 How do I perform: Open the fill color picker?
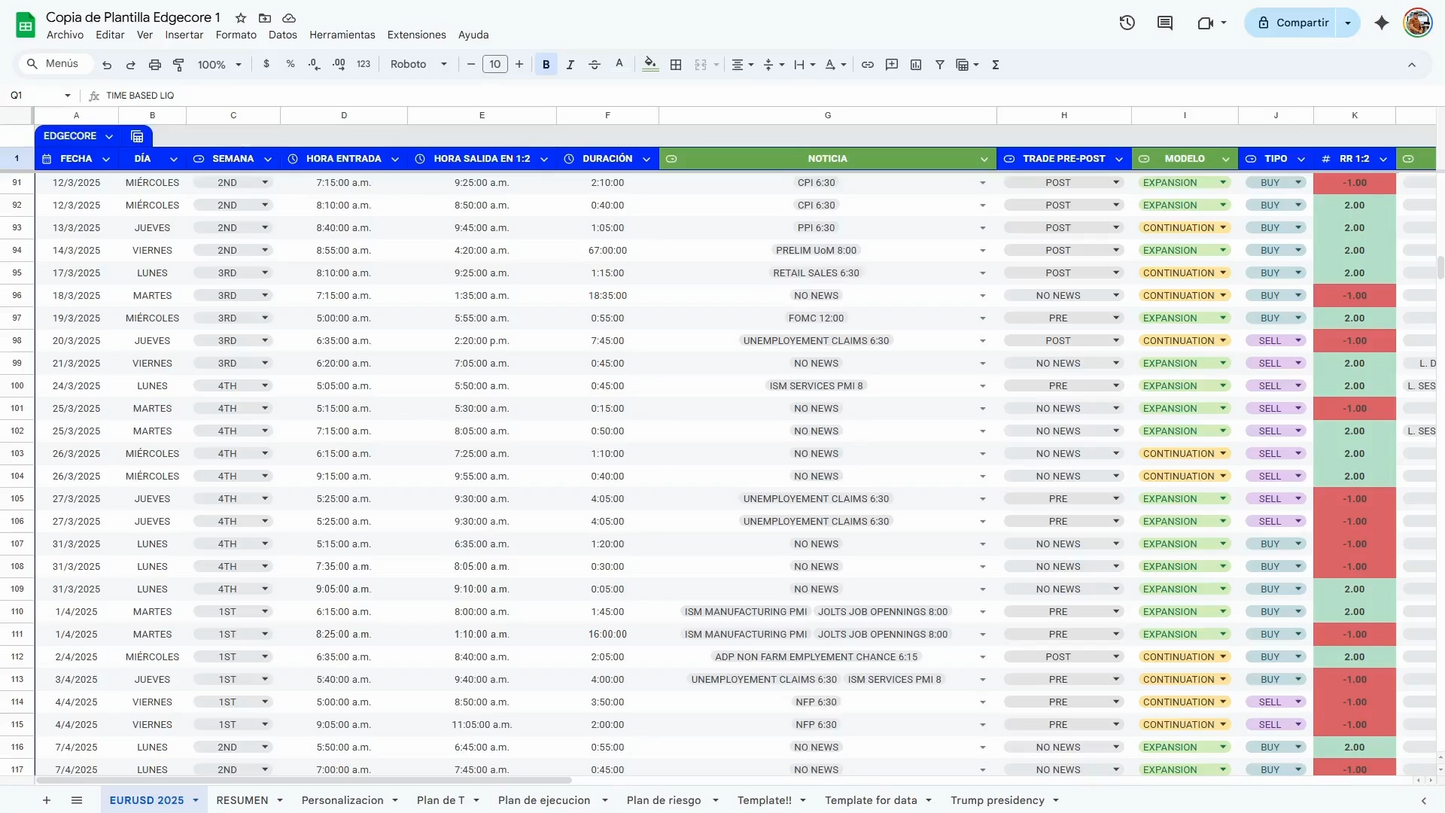click(650, 65)
